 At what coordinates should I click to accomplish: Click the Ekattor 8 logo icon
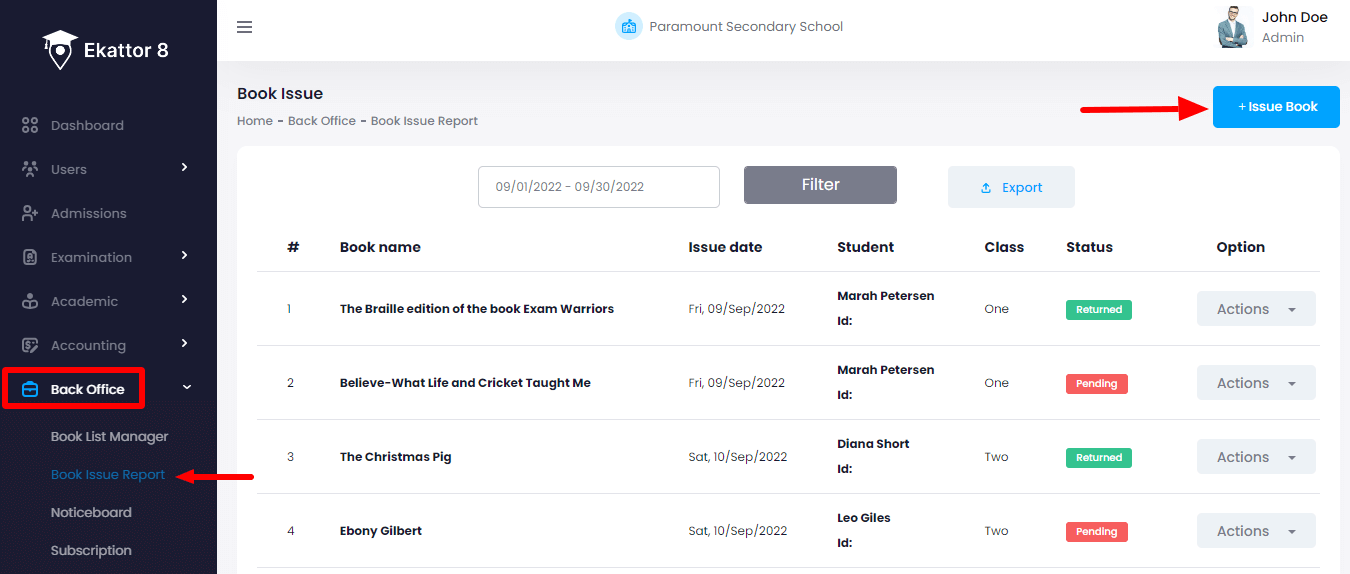click(60, 50)
